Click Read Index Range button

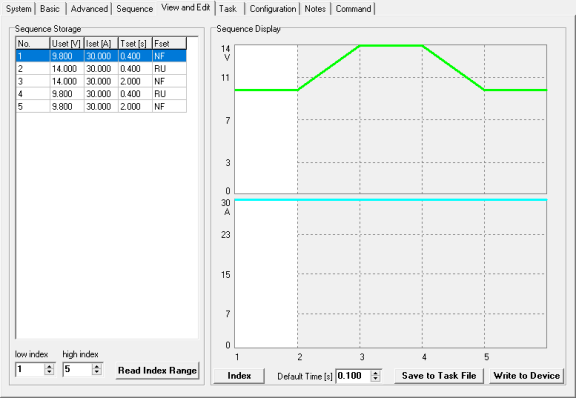[157, 370]
